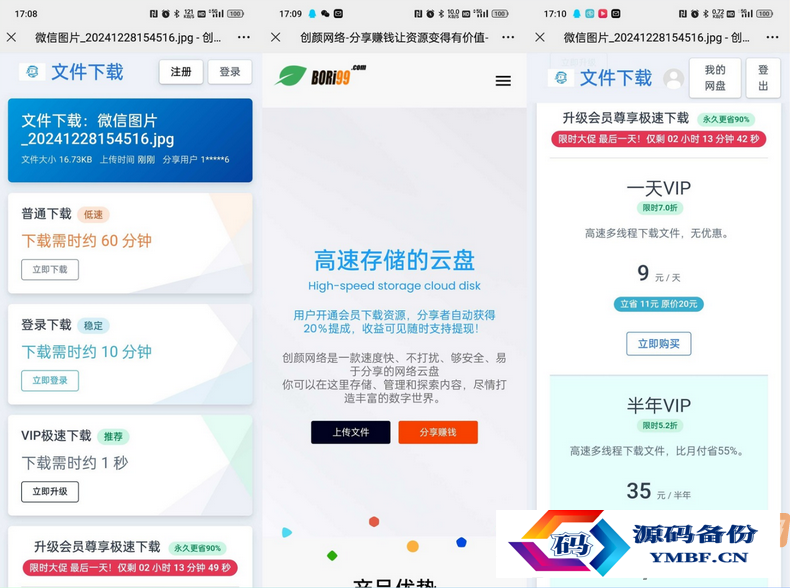Click 立即升级 for VIP download

[x=50, y=492]
